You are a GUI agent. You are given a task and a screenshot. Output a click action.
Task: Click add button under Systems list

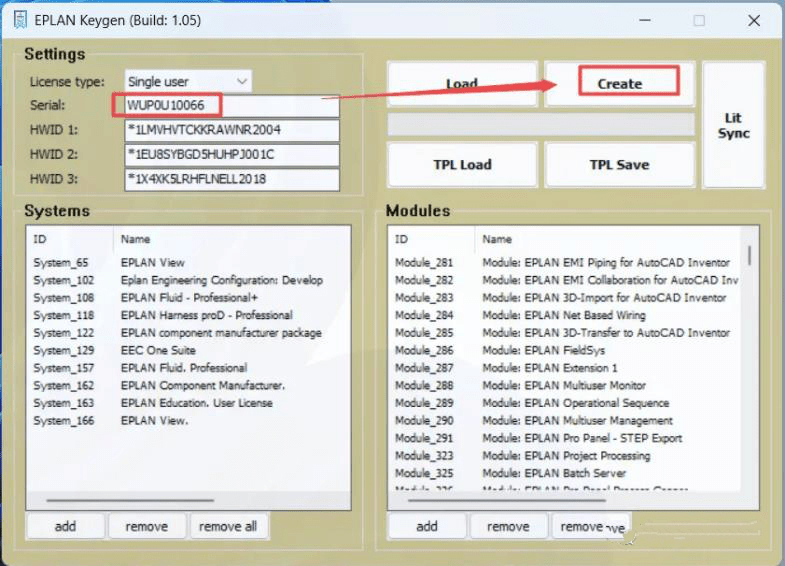coord(66,526)
